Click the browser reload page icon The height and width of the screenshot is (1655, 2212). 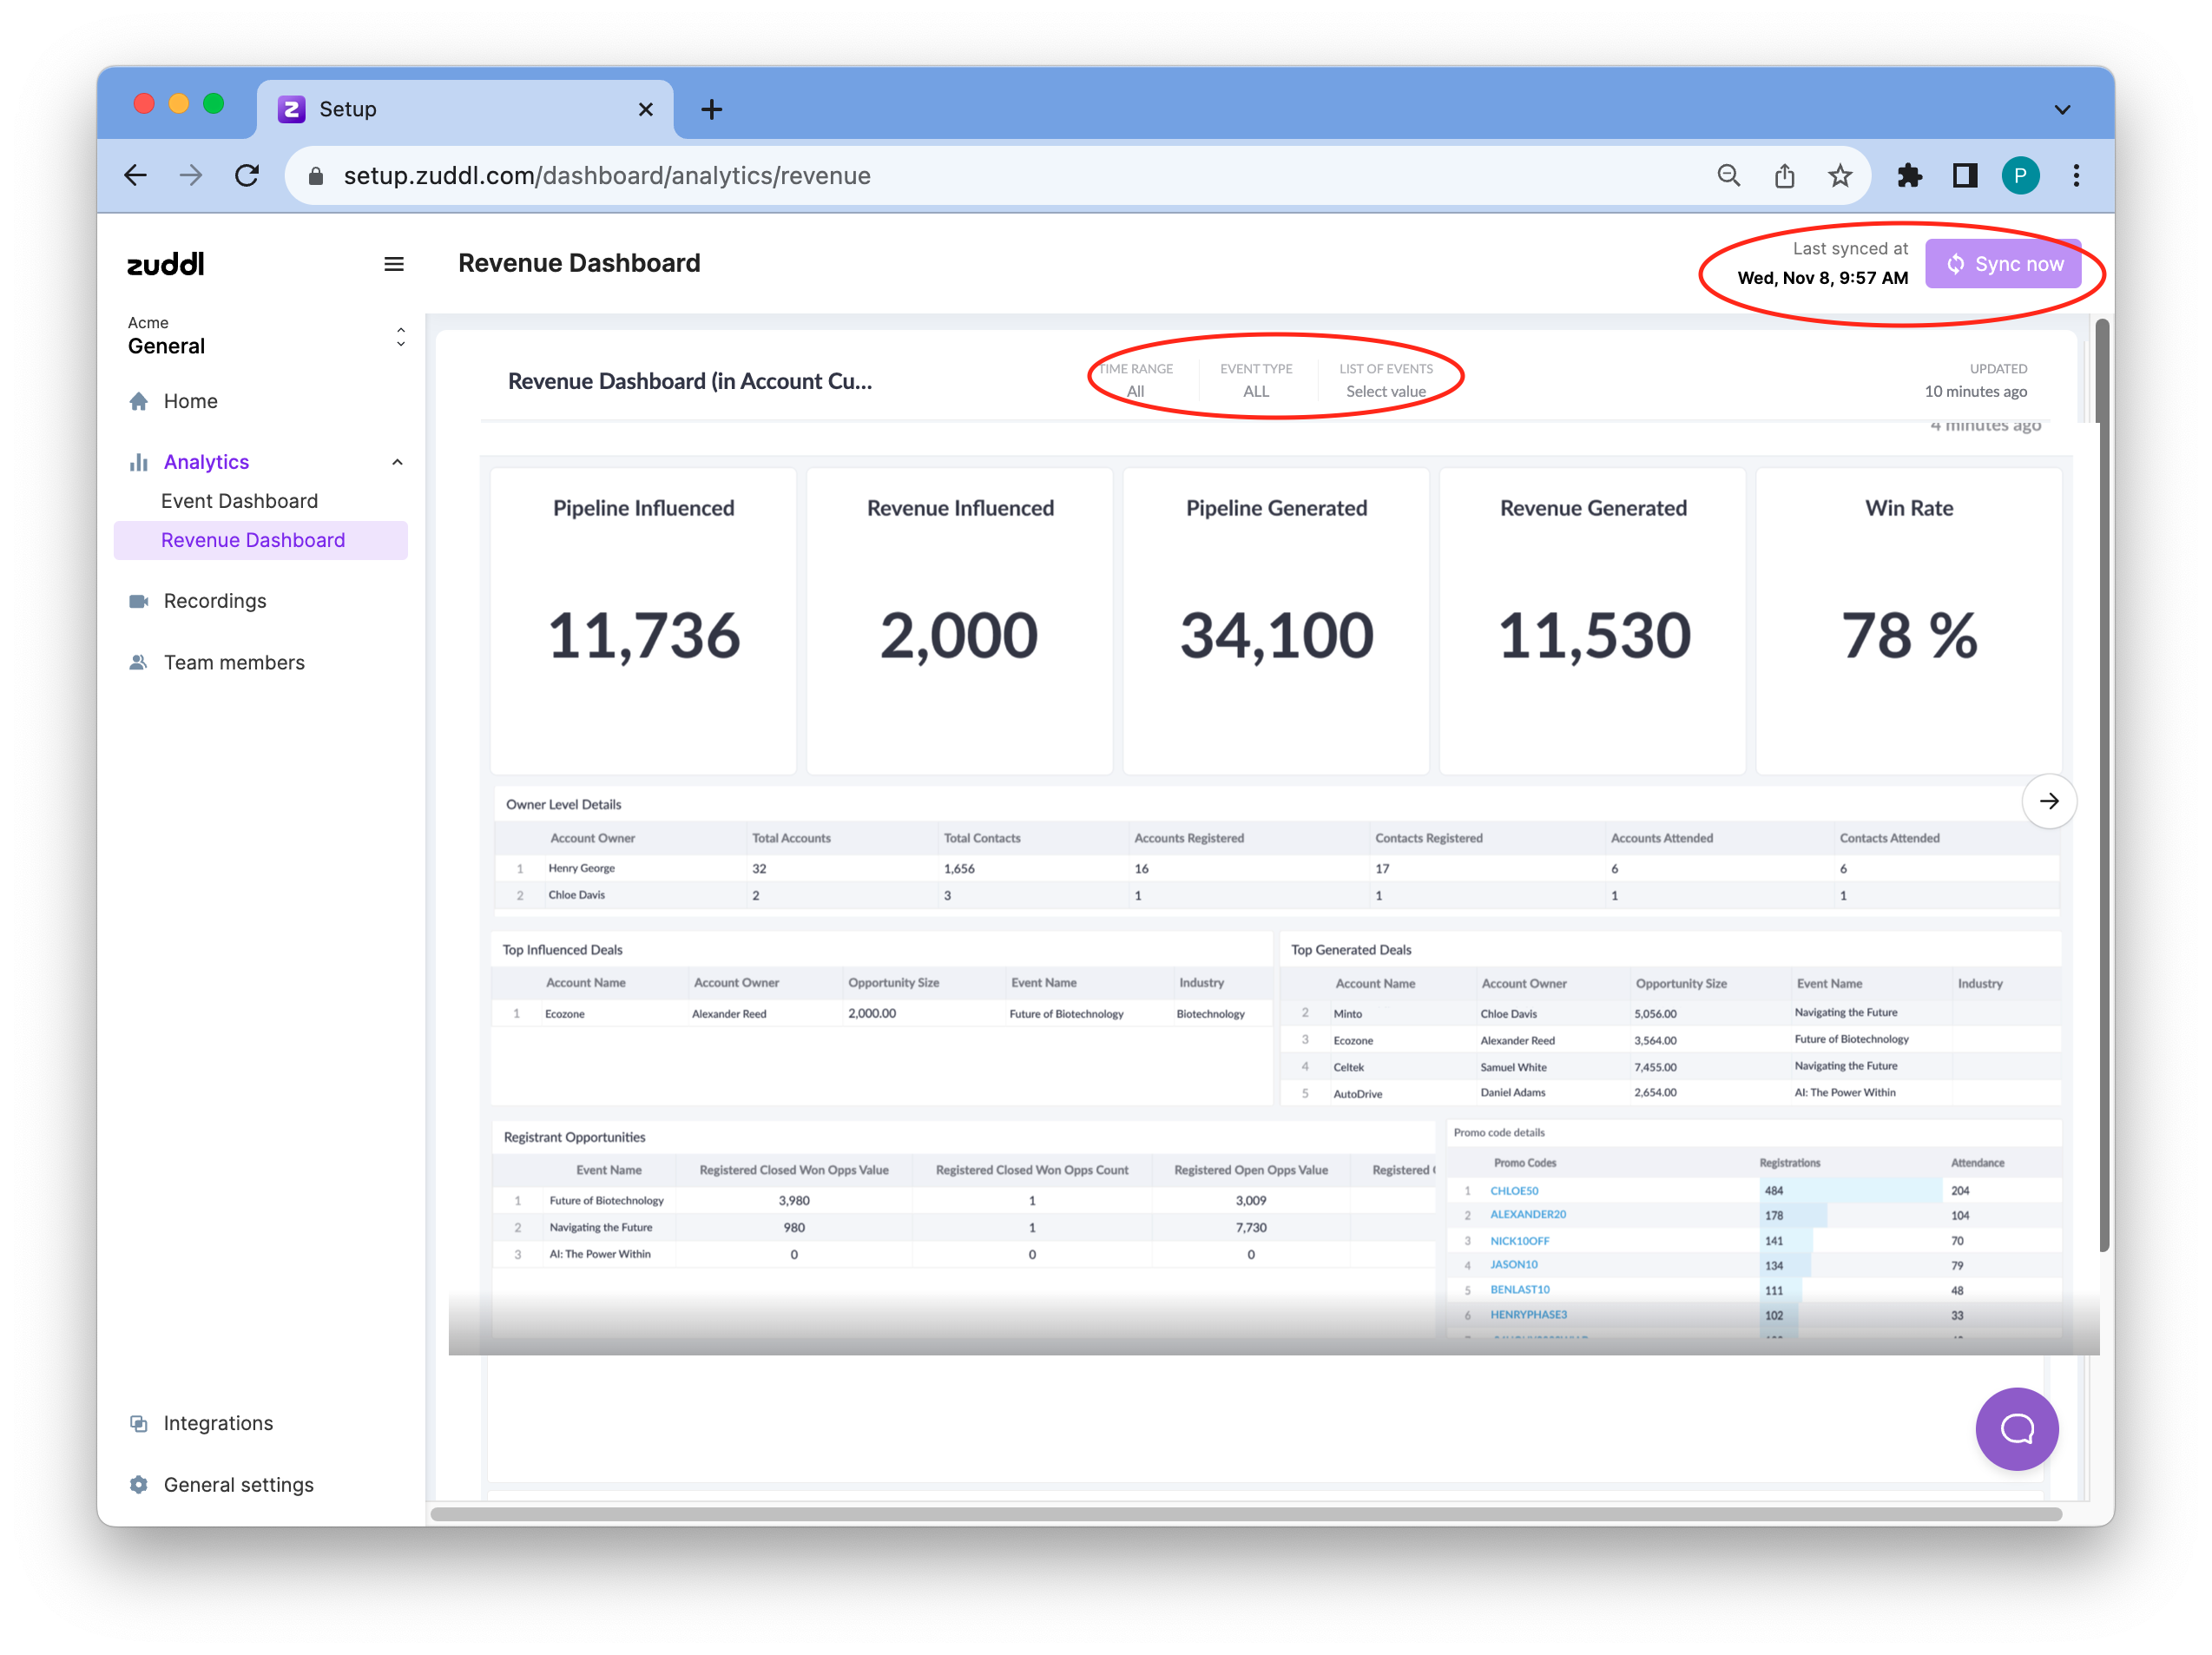coord(247,176)
